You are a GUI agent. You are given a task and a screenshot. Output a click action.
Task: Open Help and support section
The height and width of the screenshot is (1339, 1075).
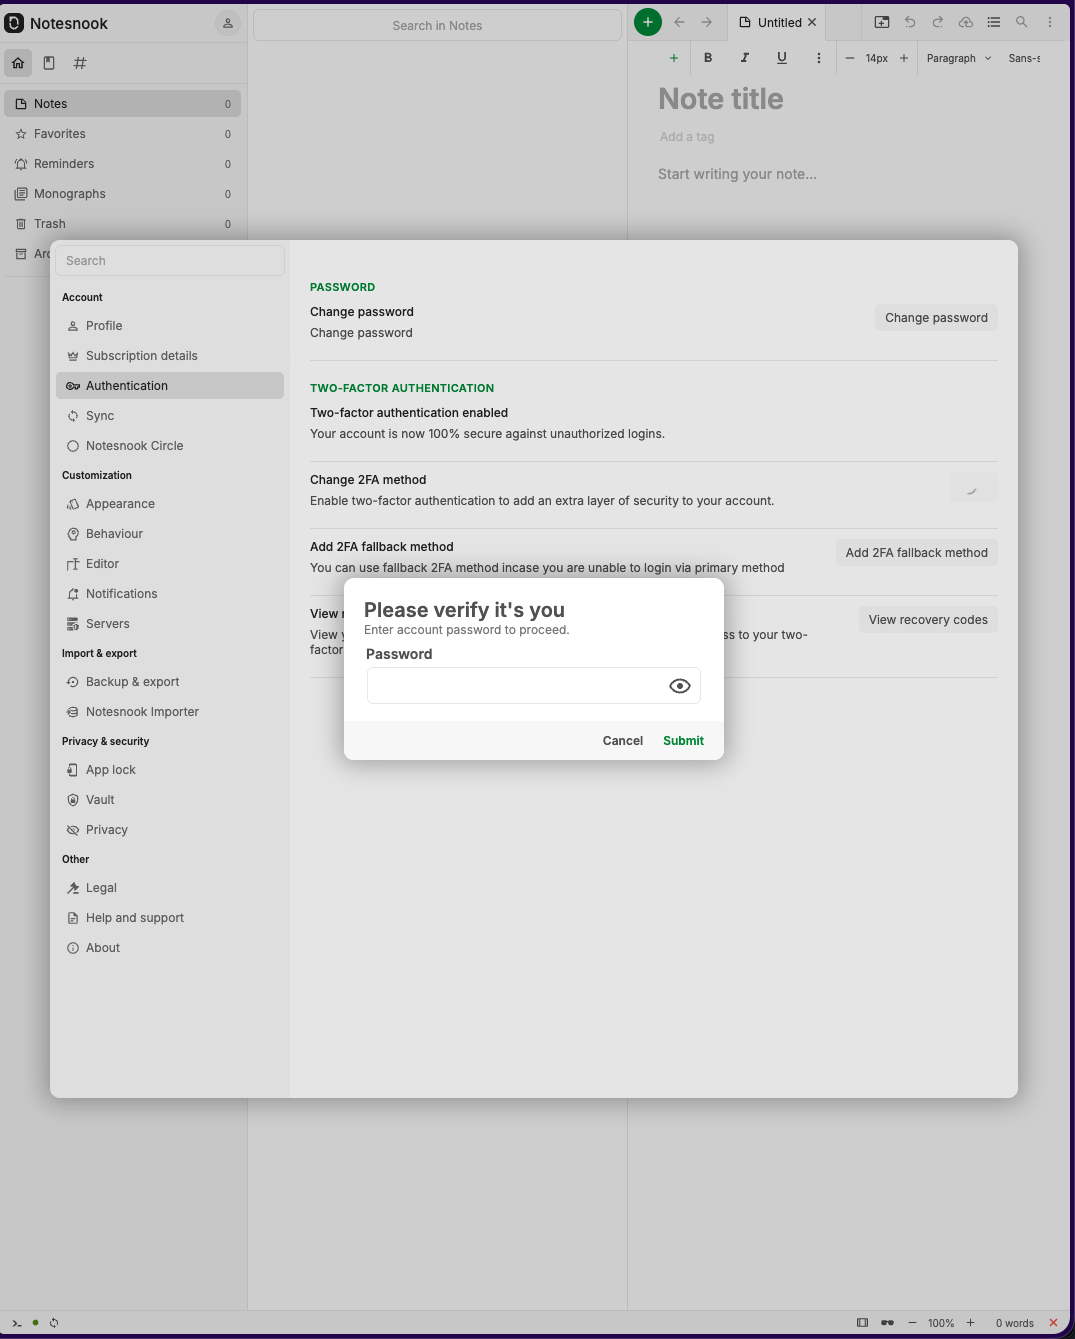170,918
